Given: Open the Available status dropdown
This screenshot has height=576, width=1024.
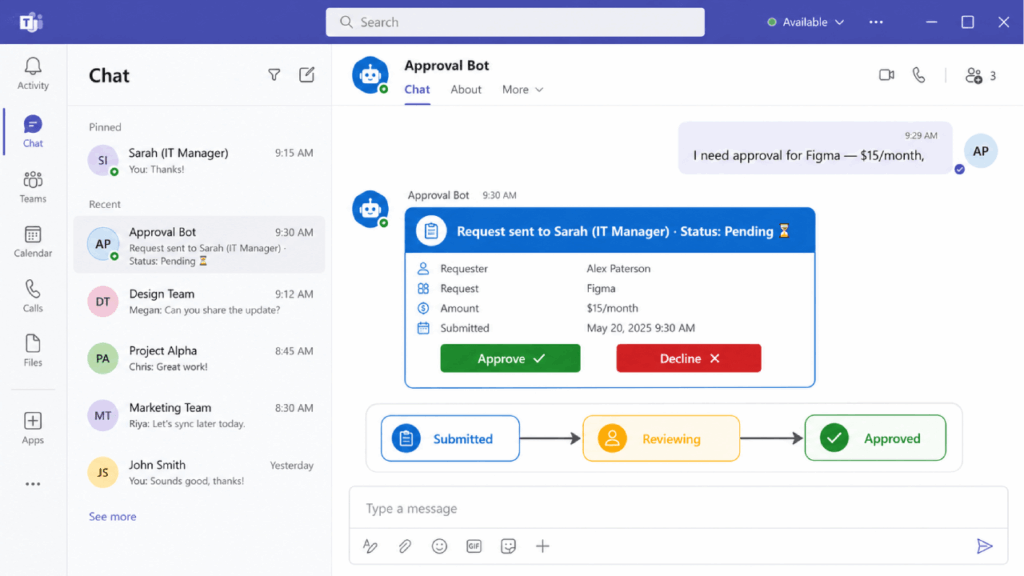Looking at the screenshot, I should click(805, 22).
